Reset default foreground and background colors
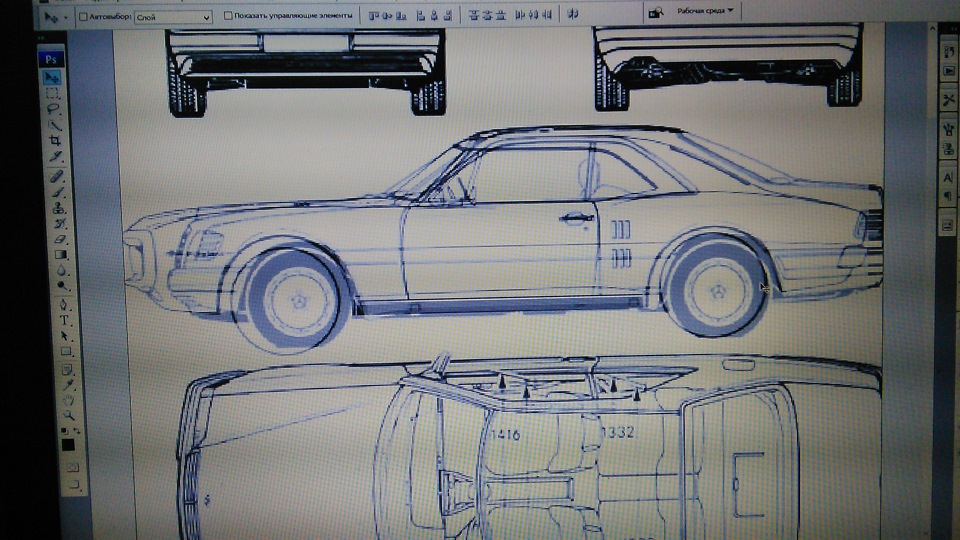The height and width of the screenshot is (540, 960). click(64, 431)
